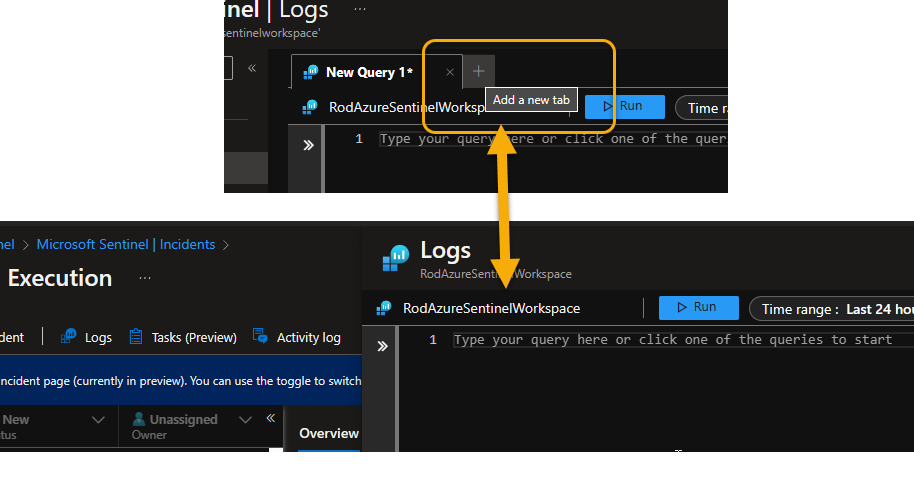Run the query in lower Logs panel

point(698,307)
